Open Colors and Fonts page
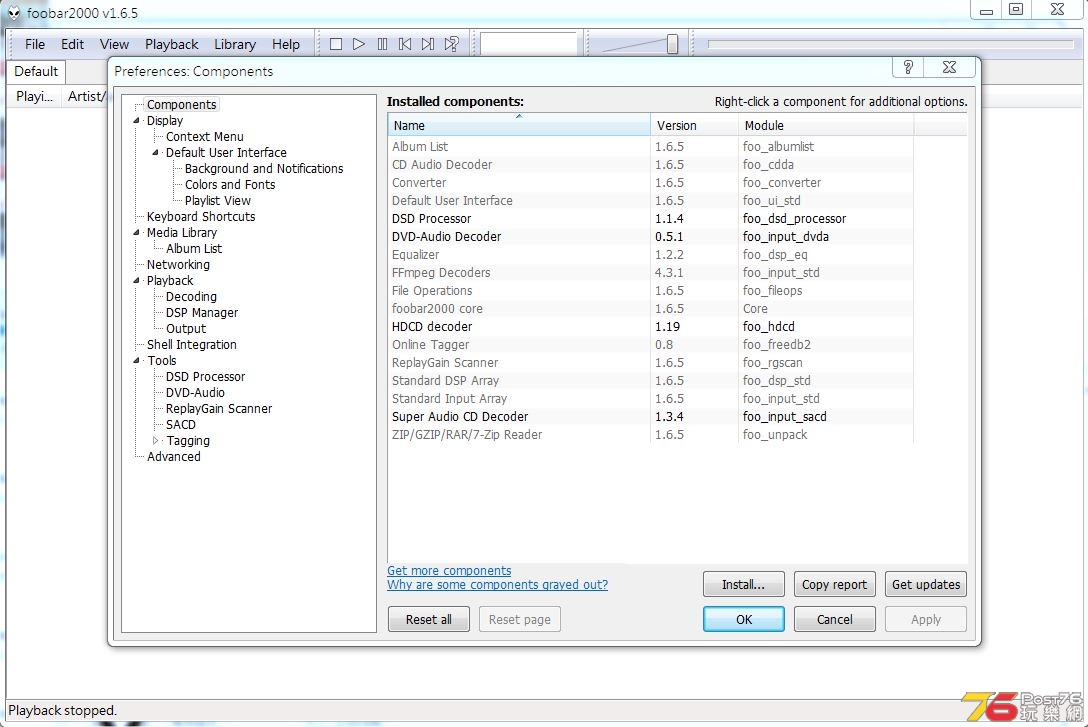The image size is (1088, 727). pyautogui.click(x=230, y=185)
